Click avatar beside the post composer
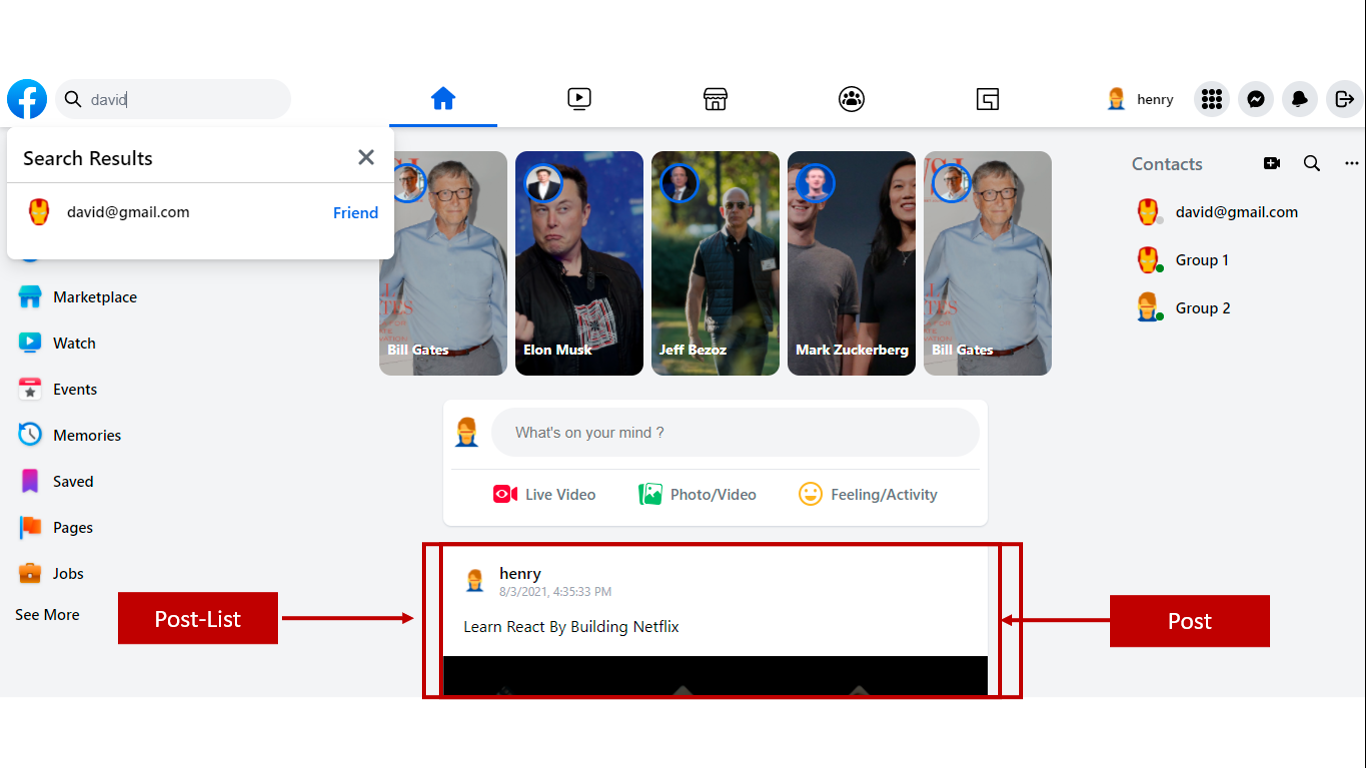Screen dimensions: 1366x768 pos(467,433)
